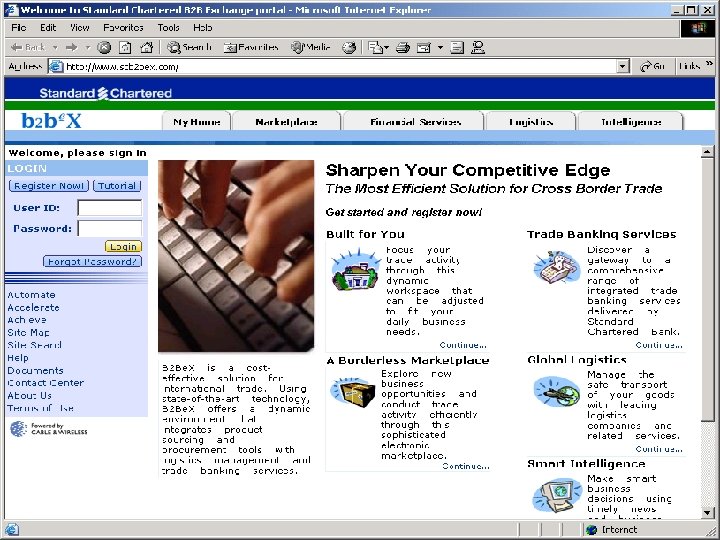The height and width of the screenshot is (540, 720).
Task: Switch to the Financial Services tab
Action: click(415, 122)
